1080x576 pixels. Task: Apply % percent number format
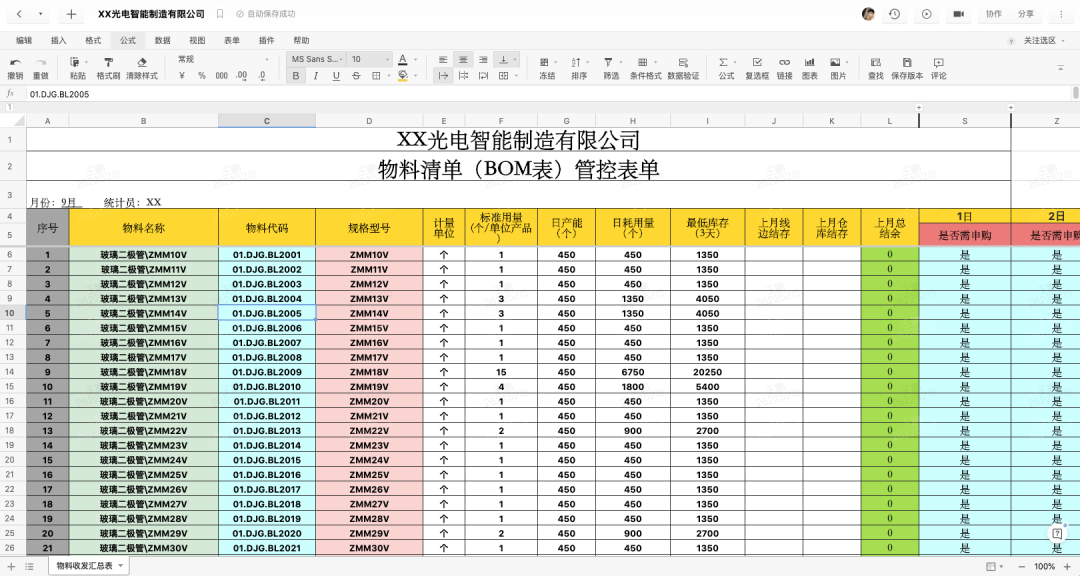point(202,76)
